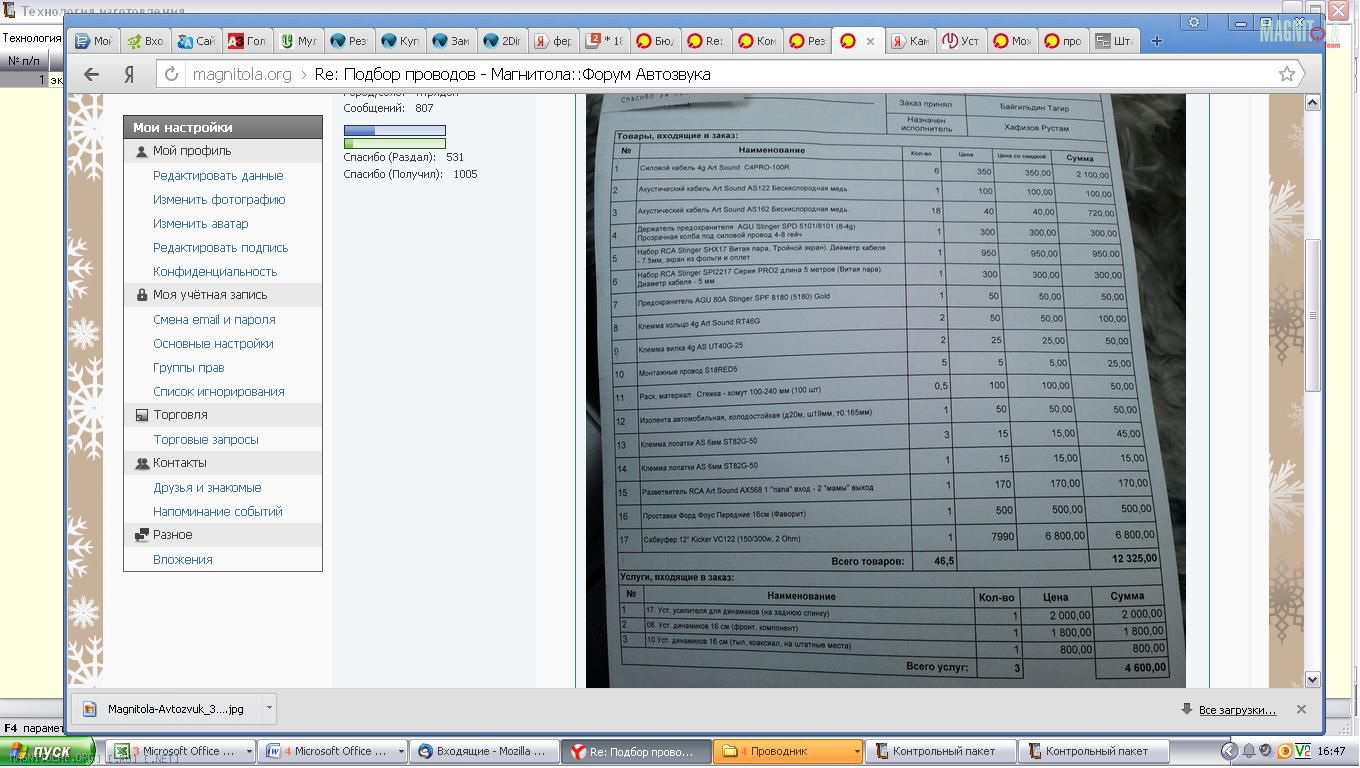This screenshot has width=1360, height=768.
Task: Click page scrollbar down arrow
Action: point(1313,680)
